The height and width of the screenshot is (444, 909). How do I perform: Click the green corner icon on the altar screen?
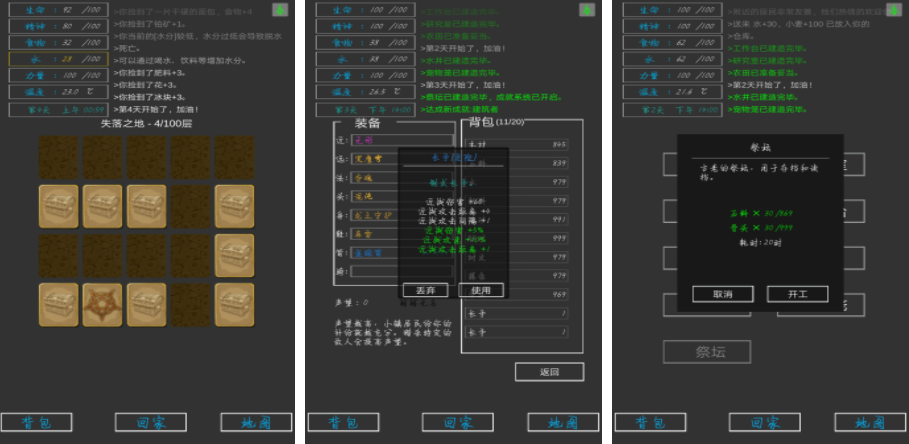894,9
